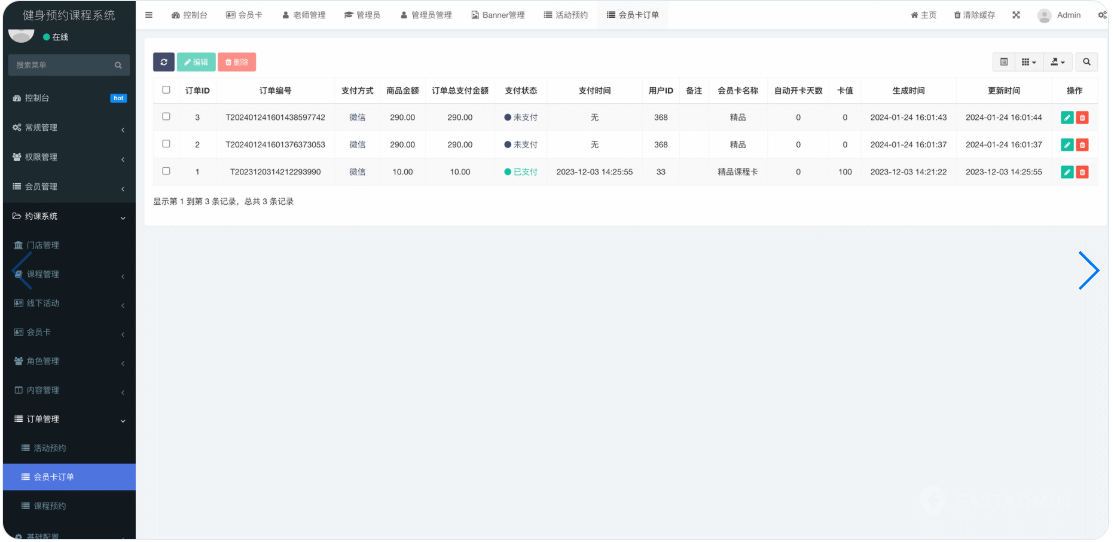Select the checkbox for order ID 3

[166, 117]
